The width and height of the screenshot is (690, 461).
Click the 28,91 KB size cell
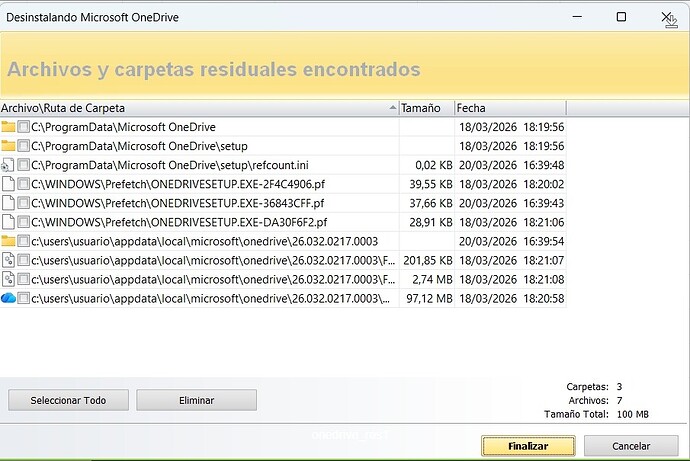[x=426, y=222]
